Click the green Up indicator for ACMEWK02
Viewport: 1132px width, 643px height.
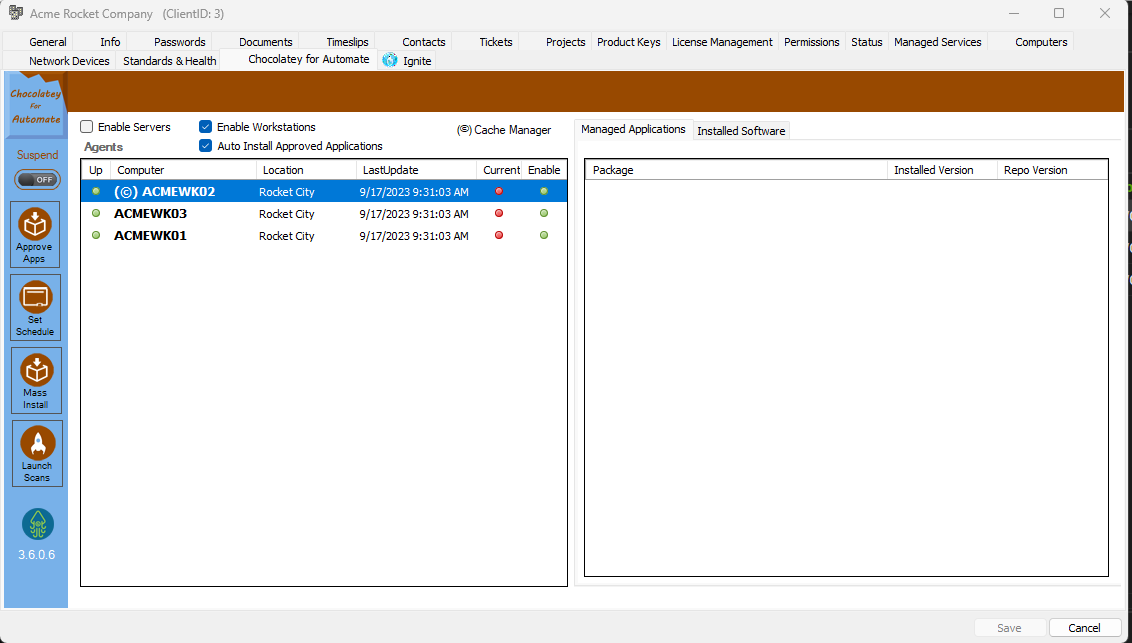coord(96,191)
